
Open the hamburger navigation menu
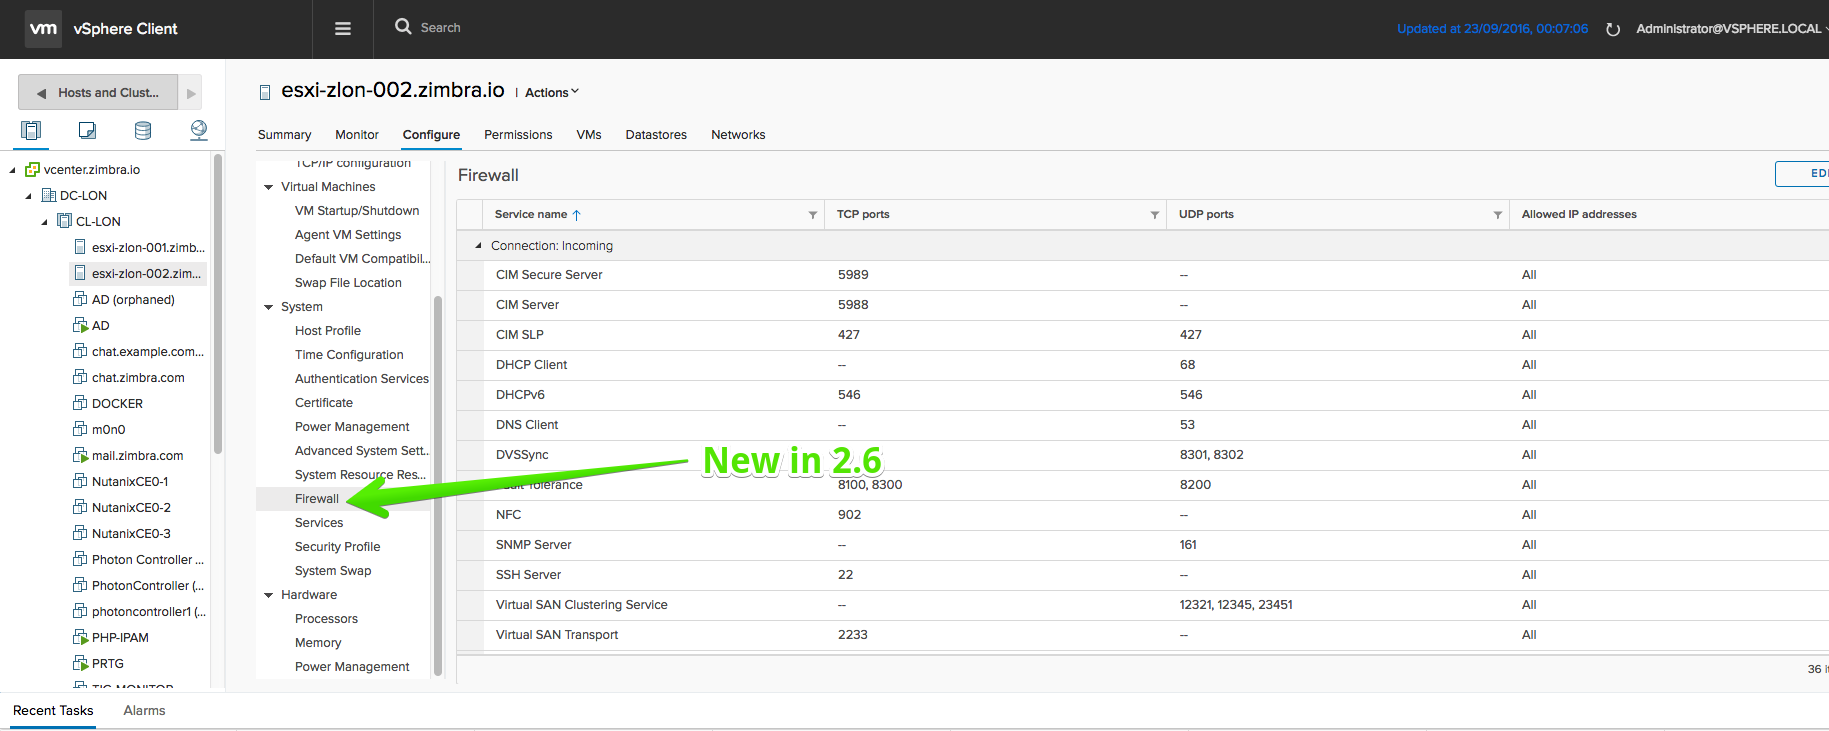343,29
